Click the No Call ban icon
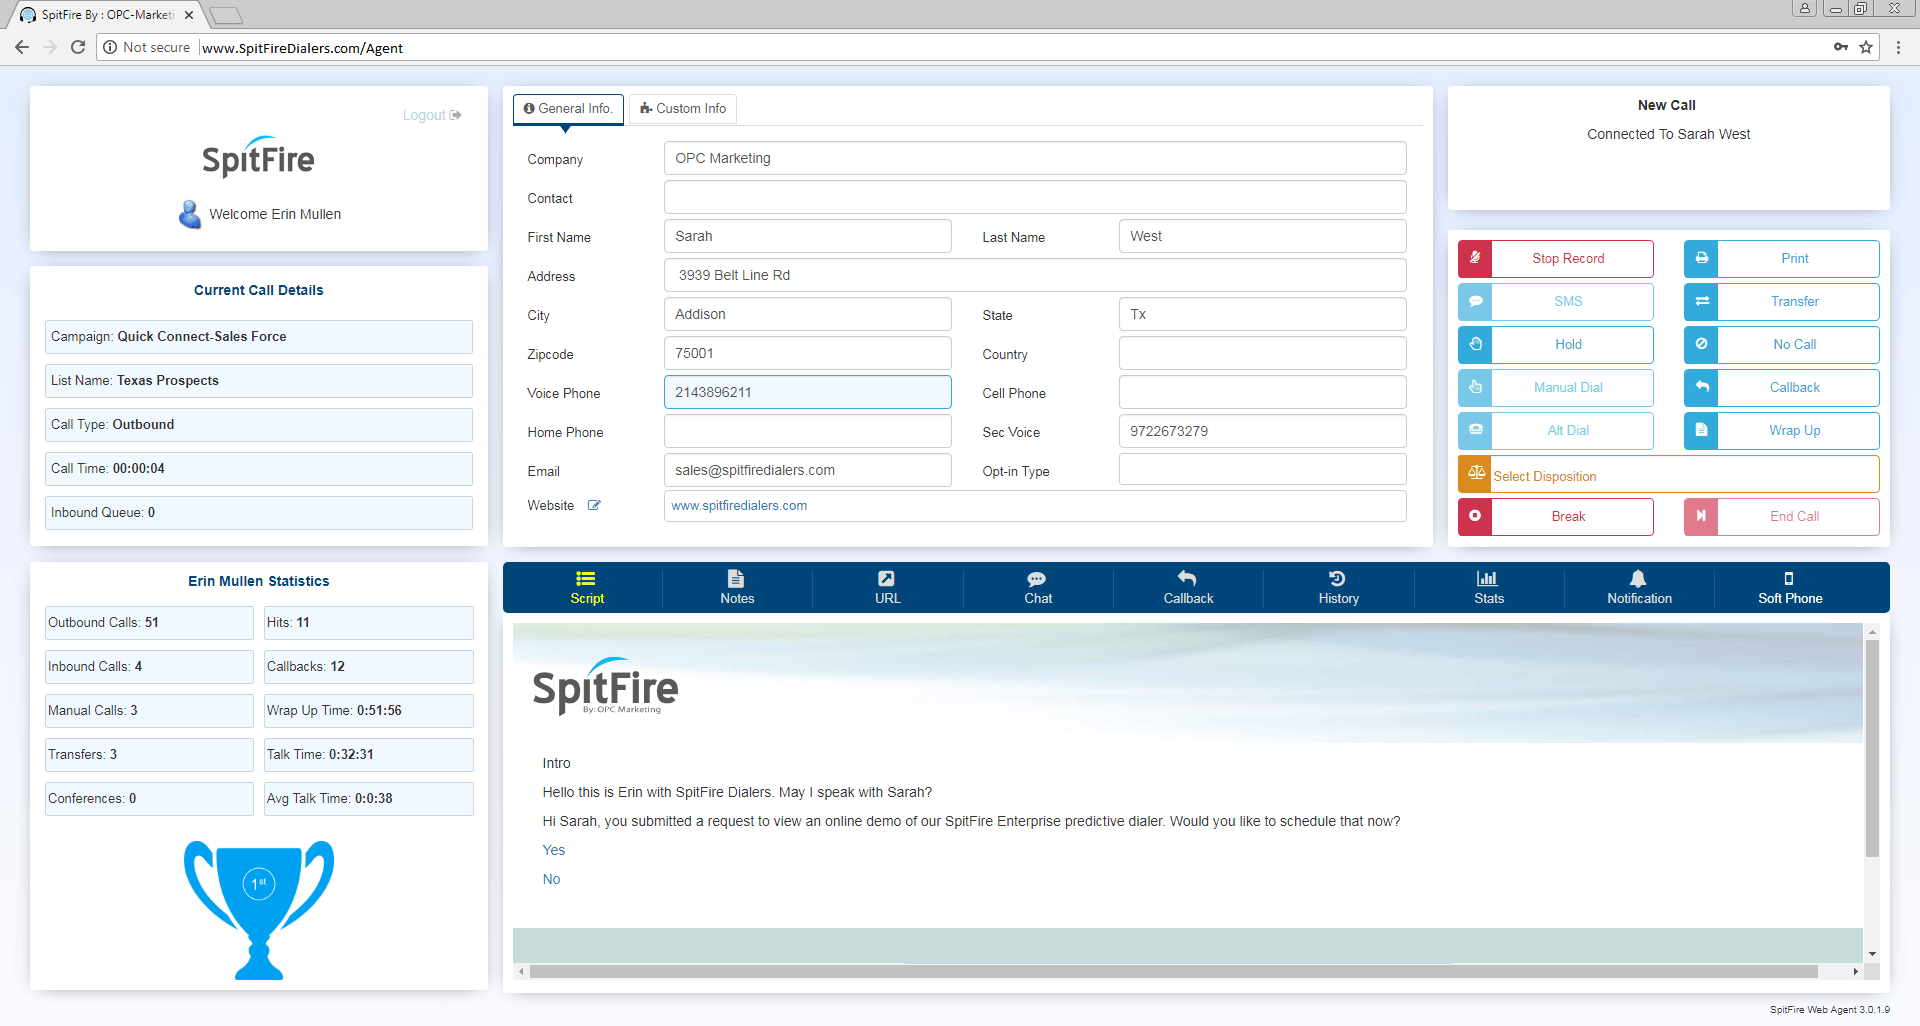Image resolution: width=1920 pixels, height=1026 pixels. coord(1701,344)
